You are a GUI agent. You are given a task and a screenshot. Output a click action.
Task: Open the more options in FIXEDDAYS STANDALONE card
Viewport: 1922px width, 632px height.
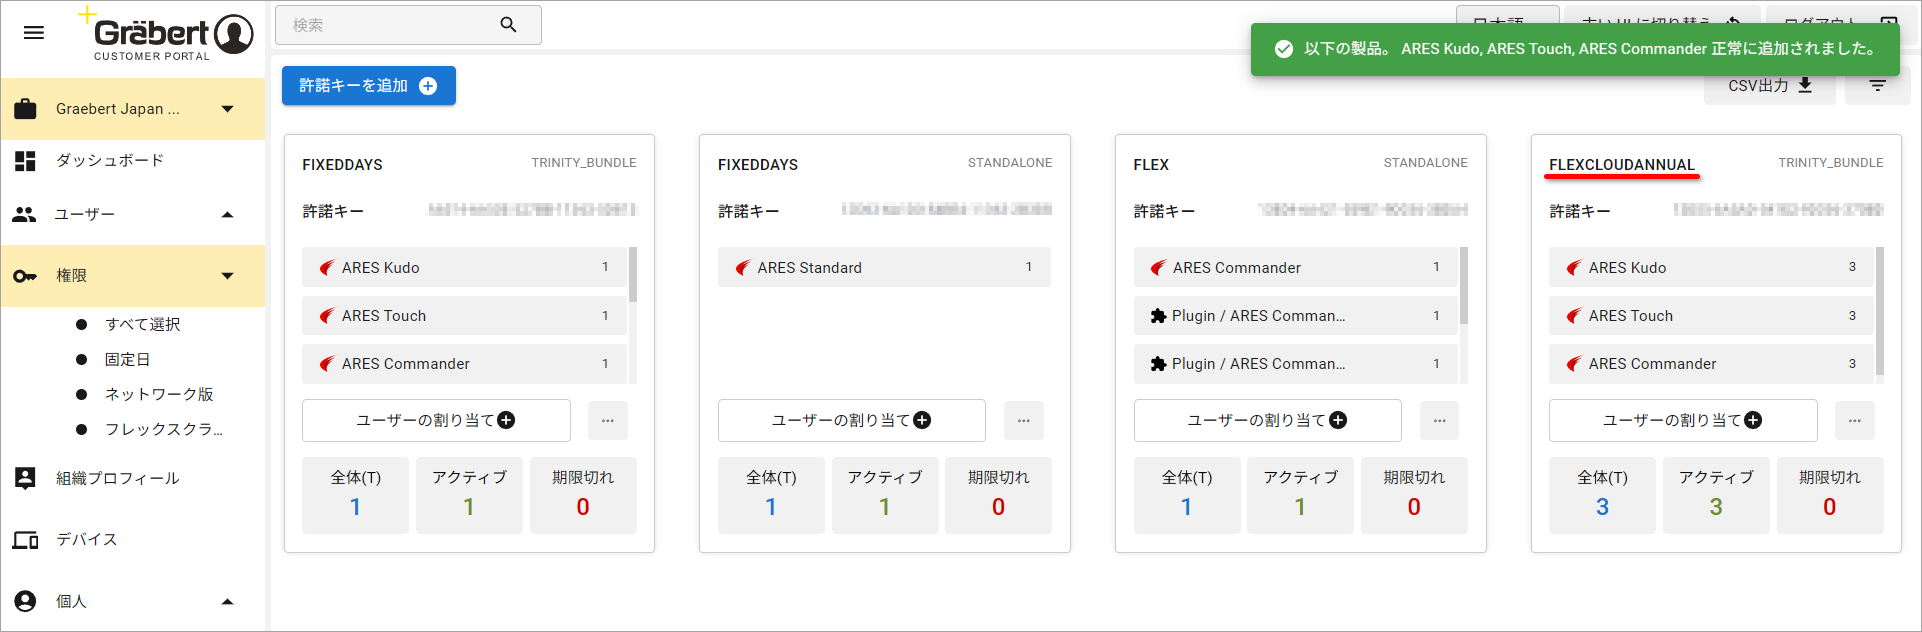(x=1024, y=421)
